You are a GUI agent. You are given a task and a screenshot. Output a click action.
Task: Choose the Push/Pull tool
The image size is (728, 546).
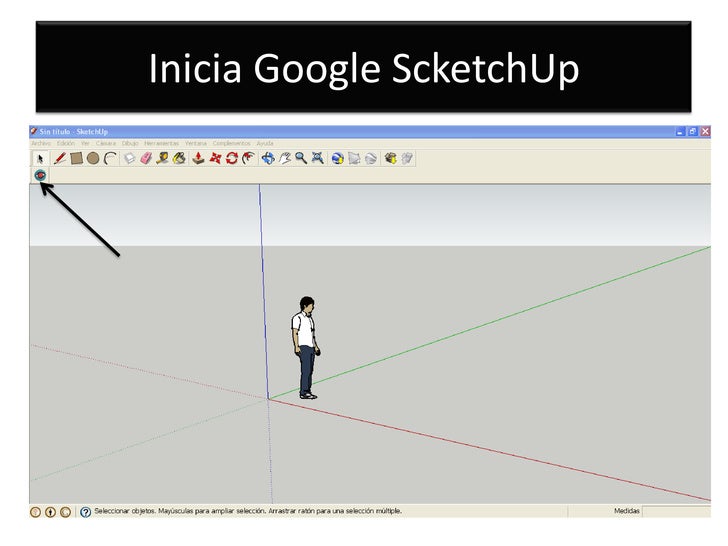tap(198, 159)
